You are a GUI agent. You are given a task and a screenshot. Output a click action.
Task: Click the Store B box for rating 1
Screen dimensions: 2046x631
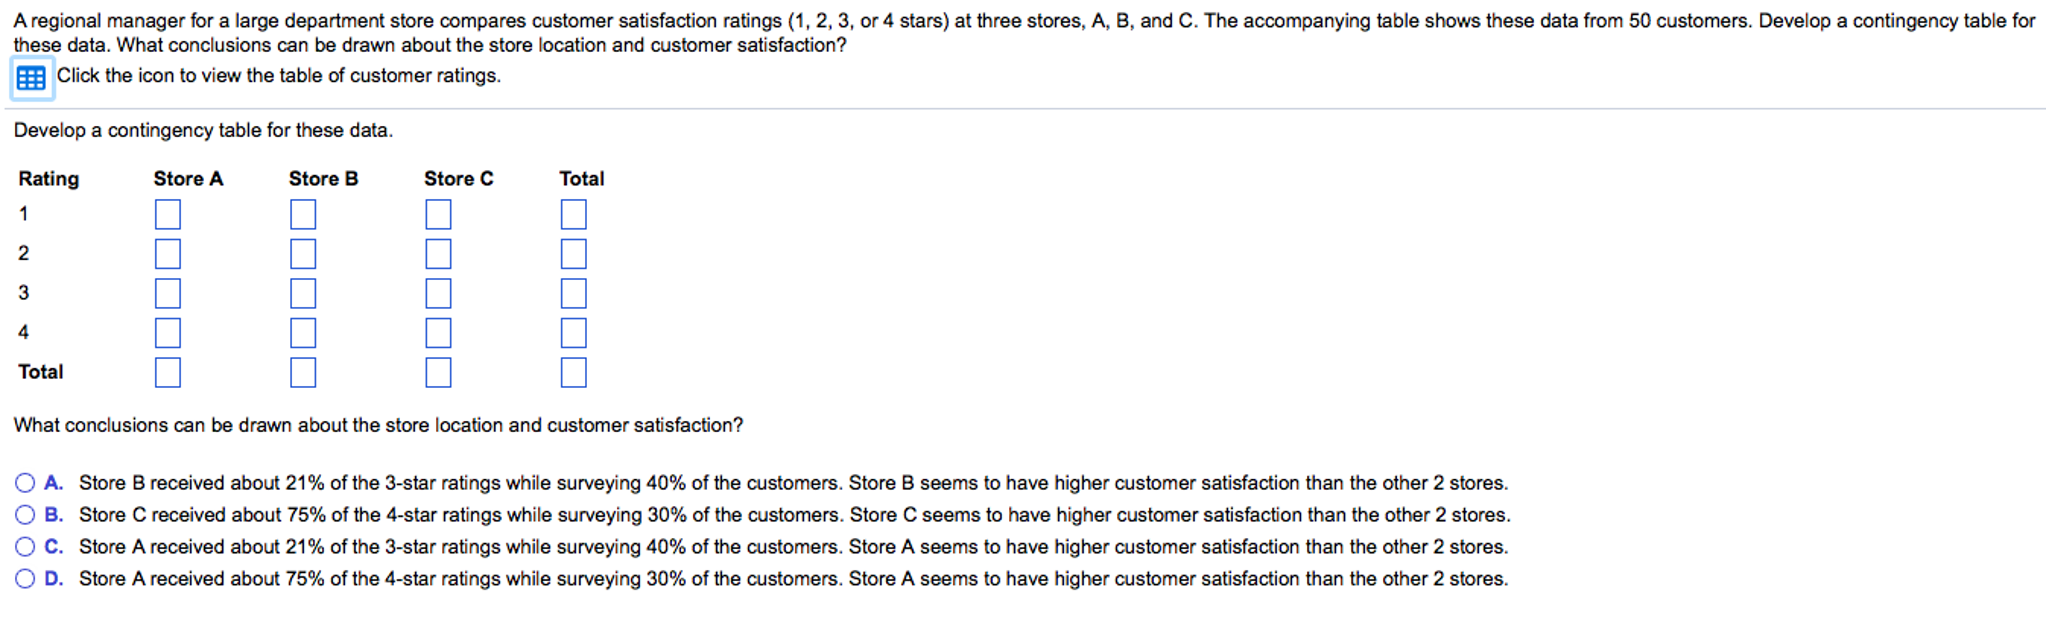(303, 214)
